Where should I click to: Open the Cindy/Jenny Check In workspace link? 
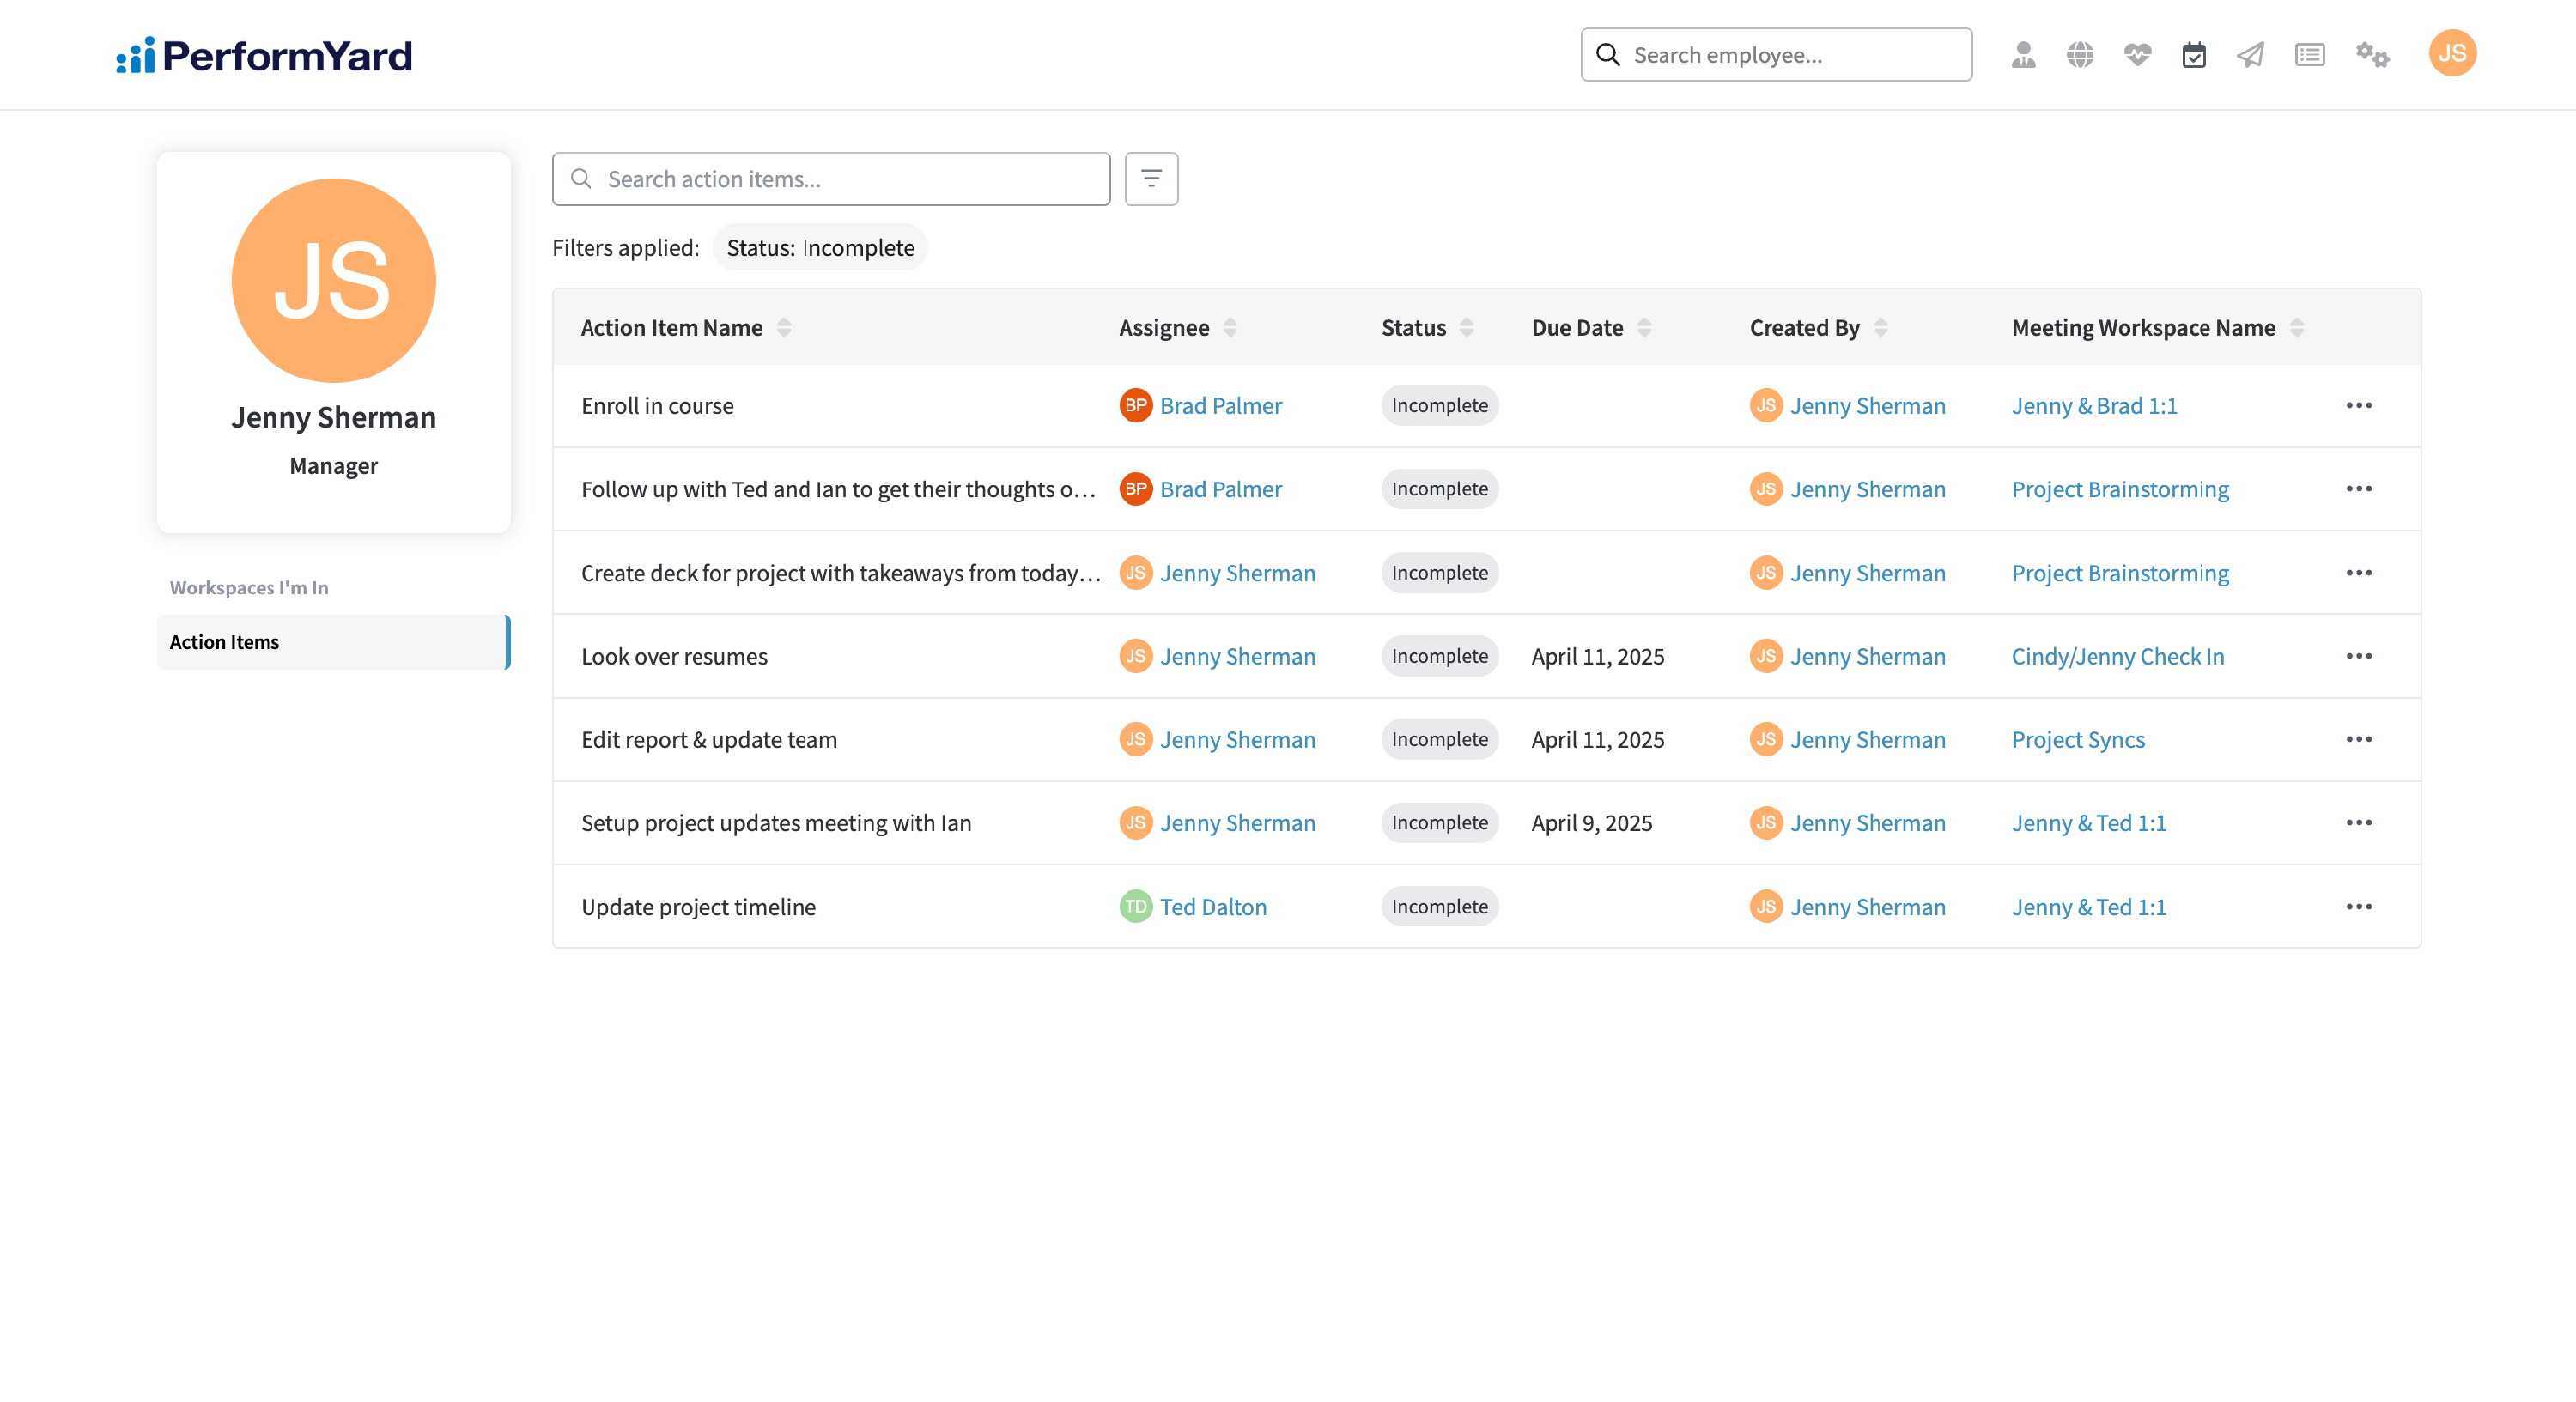coord(2117,656)
